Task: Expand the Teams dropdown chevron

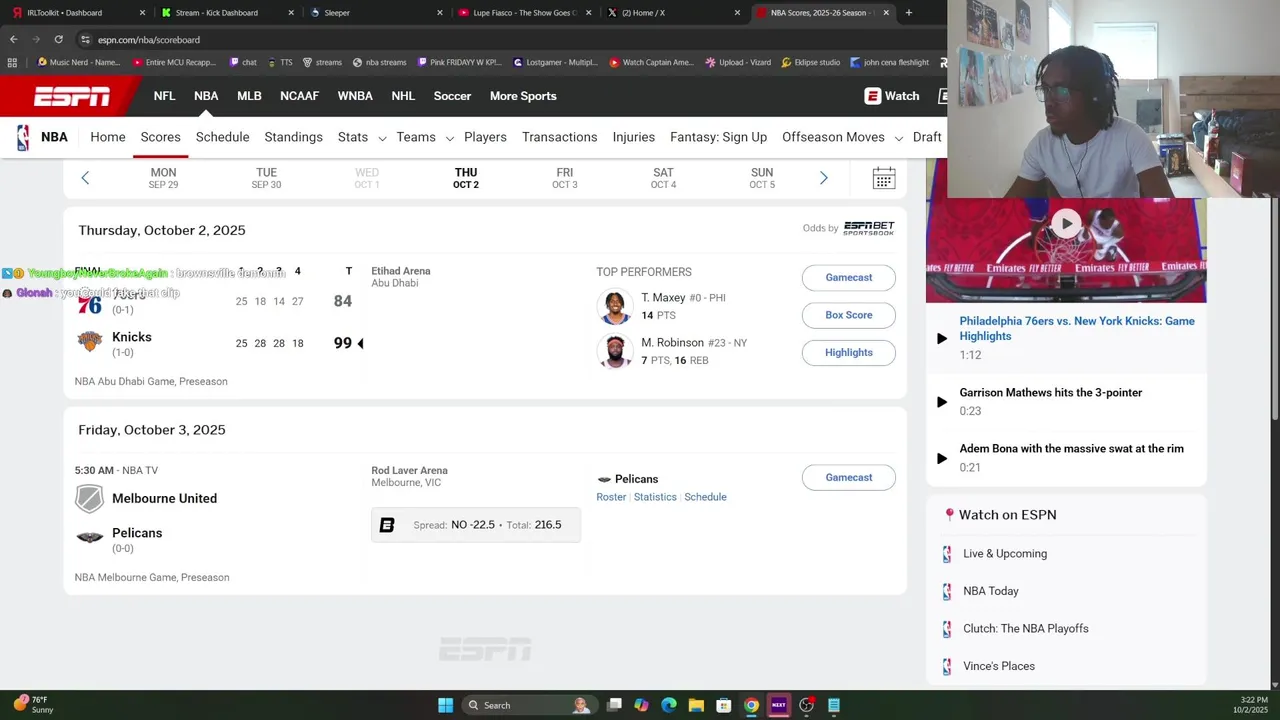Action: [449, 138]
